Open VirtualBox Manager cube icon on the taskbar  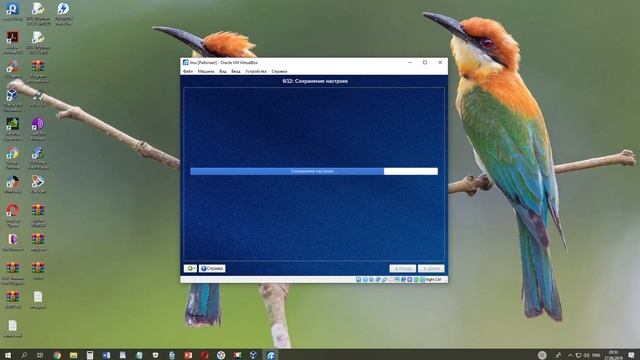point(253,355)
